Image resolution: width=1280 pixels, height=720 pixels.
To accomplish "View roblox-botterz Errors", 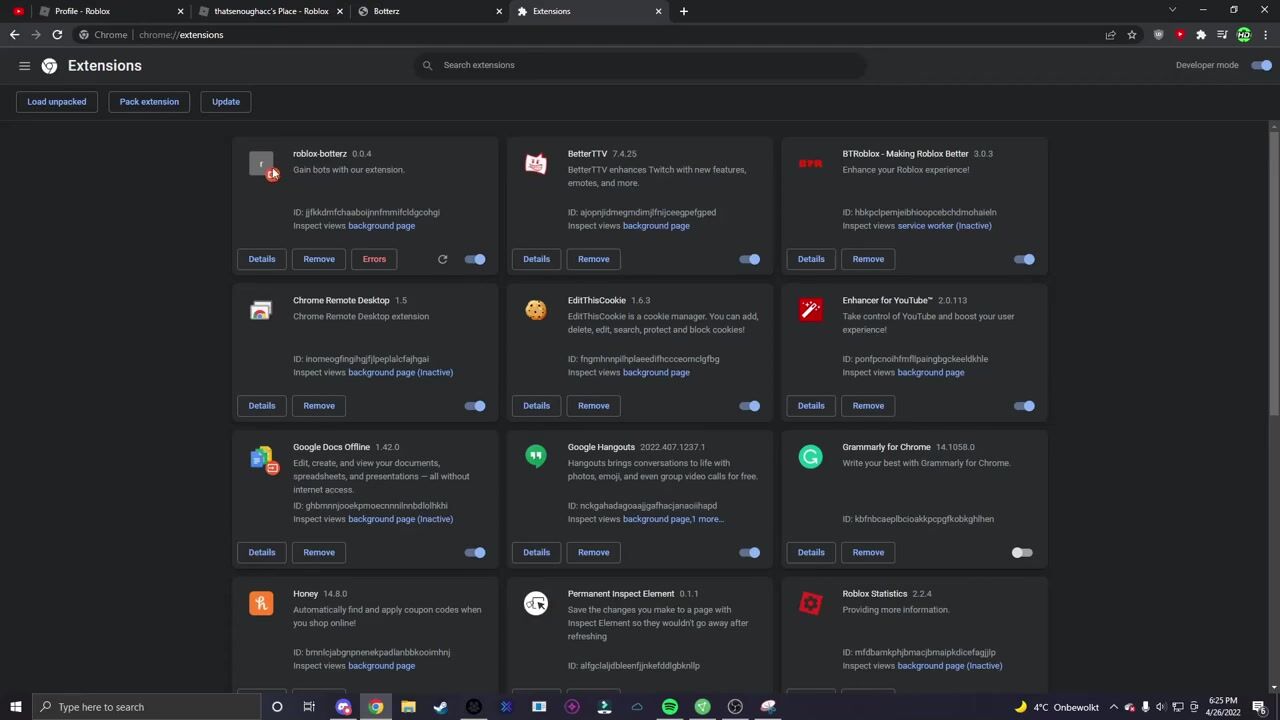I will pos(374,259).
